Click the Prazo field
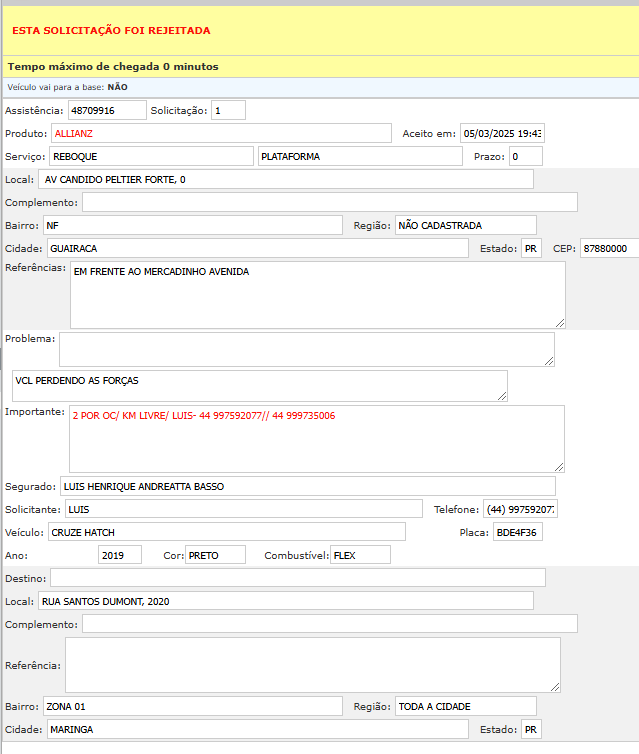The image size is (639, 754). coord(525,156)
